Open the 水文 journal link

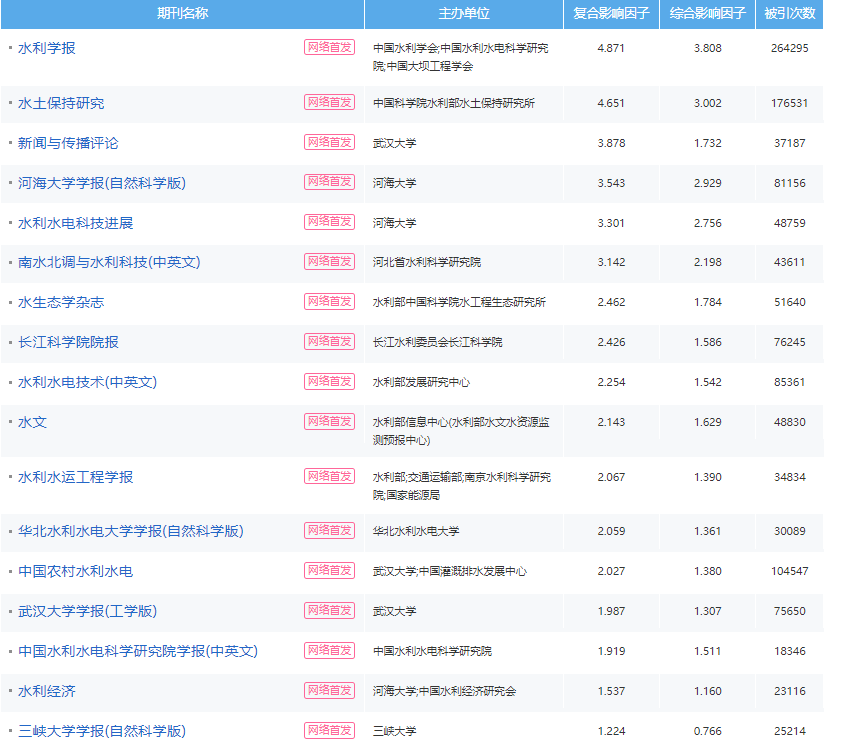coord(32,422)
